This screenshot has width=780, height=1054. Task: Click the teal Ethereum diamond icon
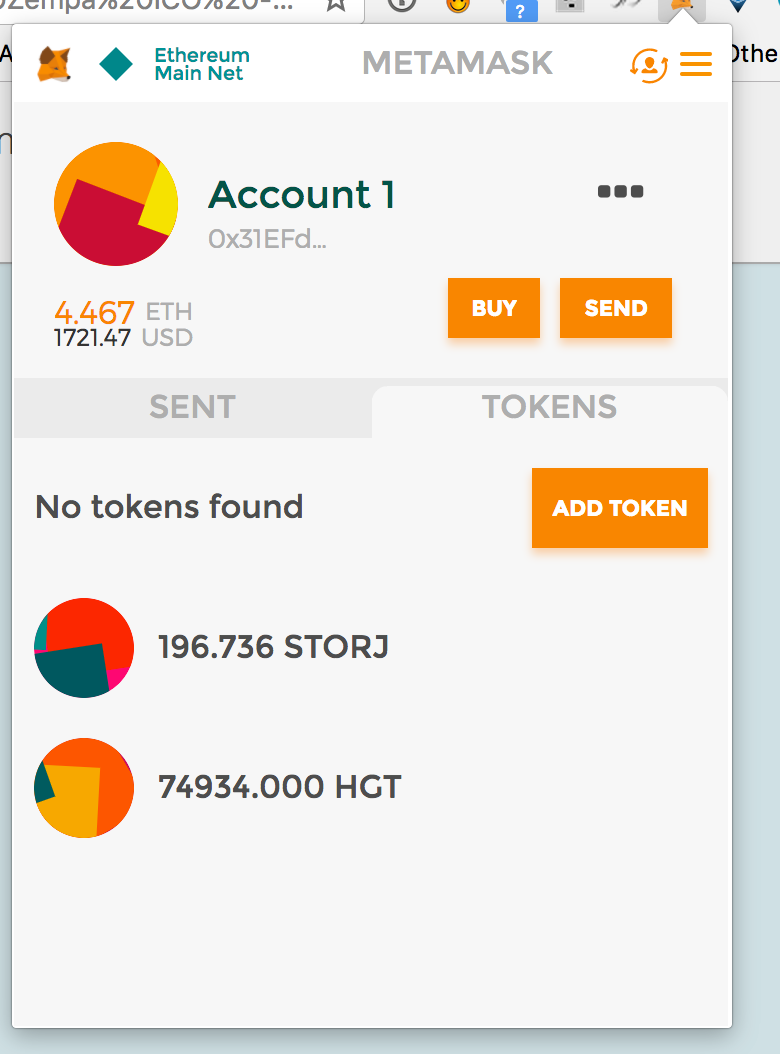[x=116, y=64]
